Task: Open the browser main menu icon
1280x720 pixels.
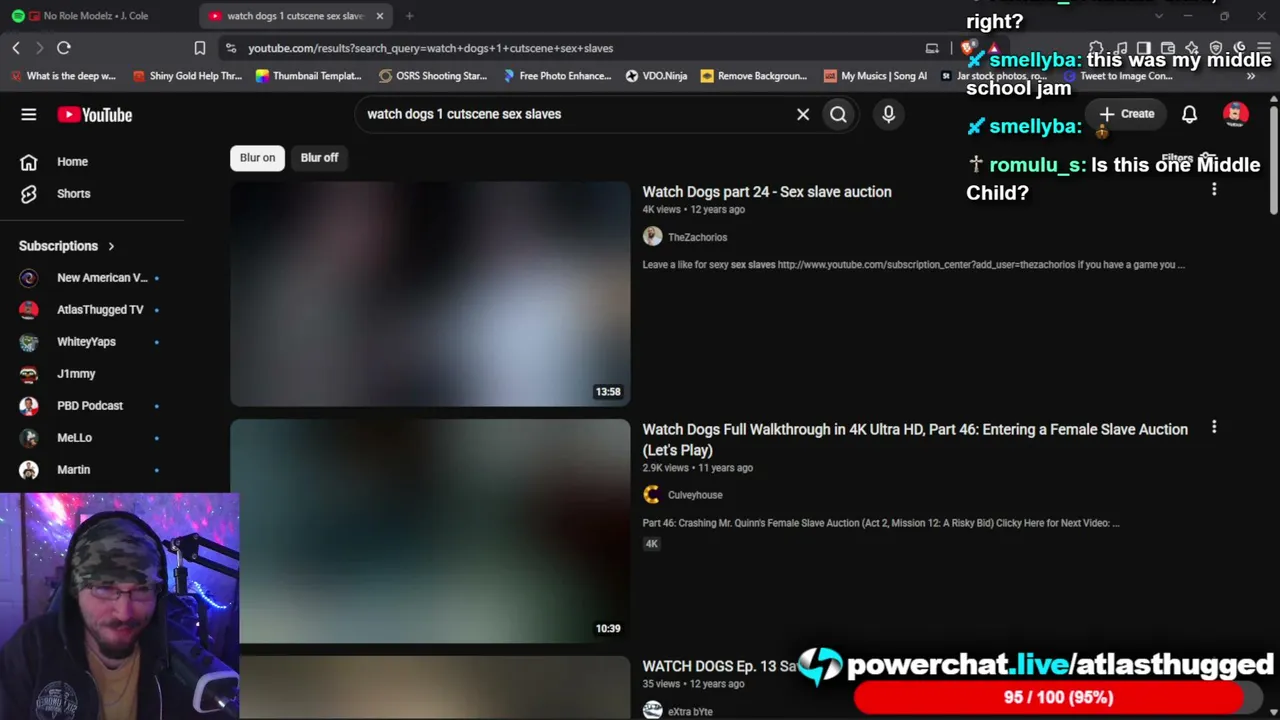Action: 1262,48
